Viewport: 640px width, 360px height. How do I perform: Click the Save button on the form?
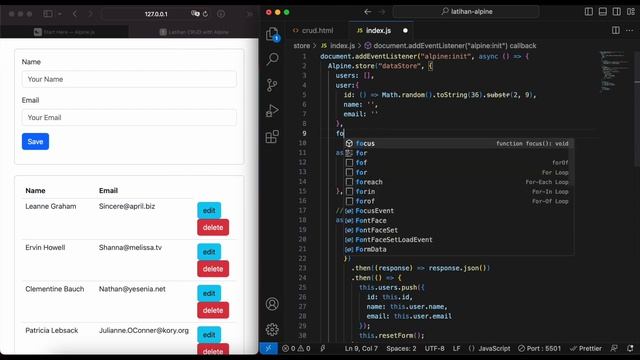point(36,141)
